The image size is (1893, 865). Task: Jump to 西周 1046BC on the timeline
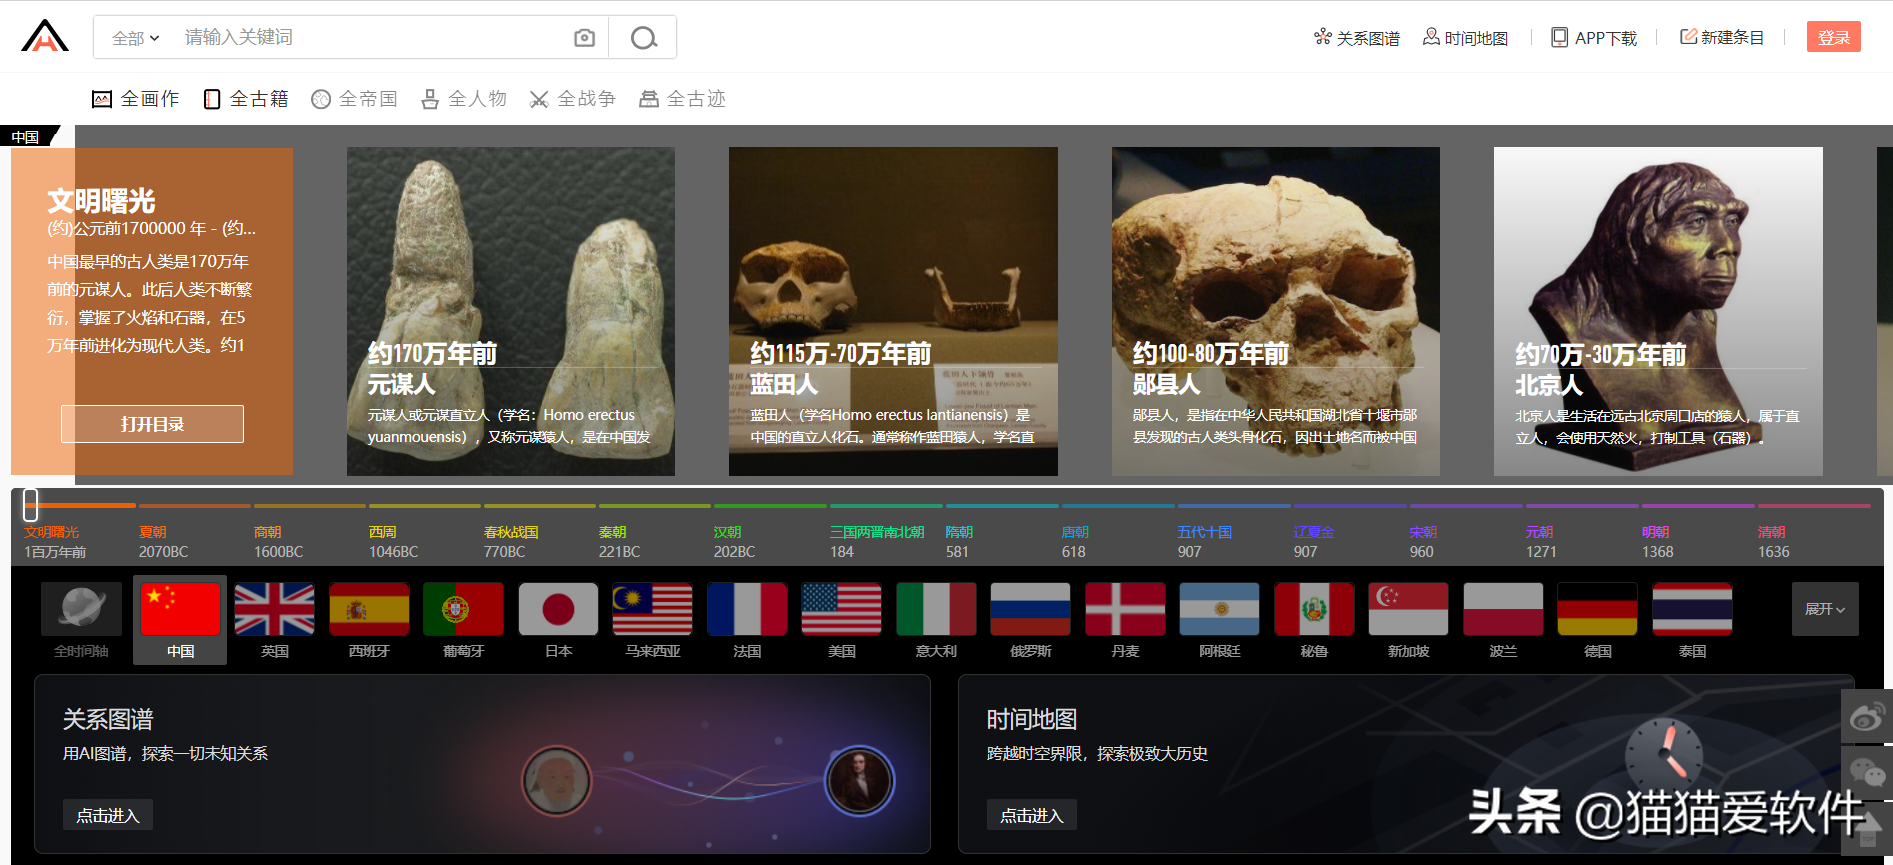pyautogui.click(x=394, y=541)
